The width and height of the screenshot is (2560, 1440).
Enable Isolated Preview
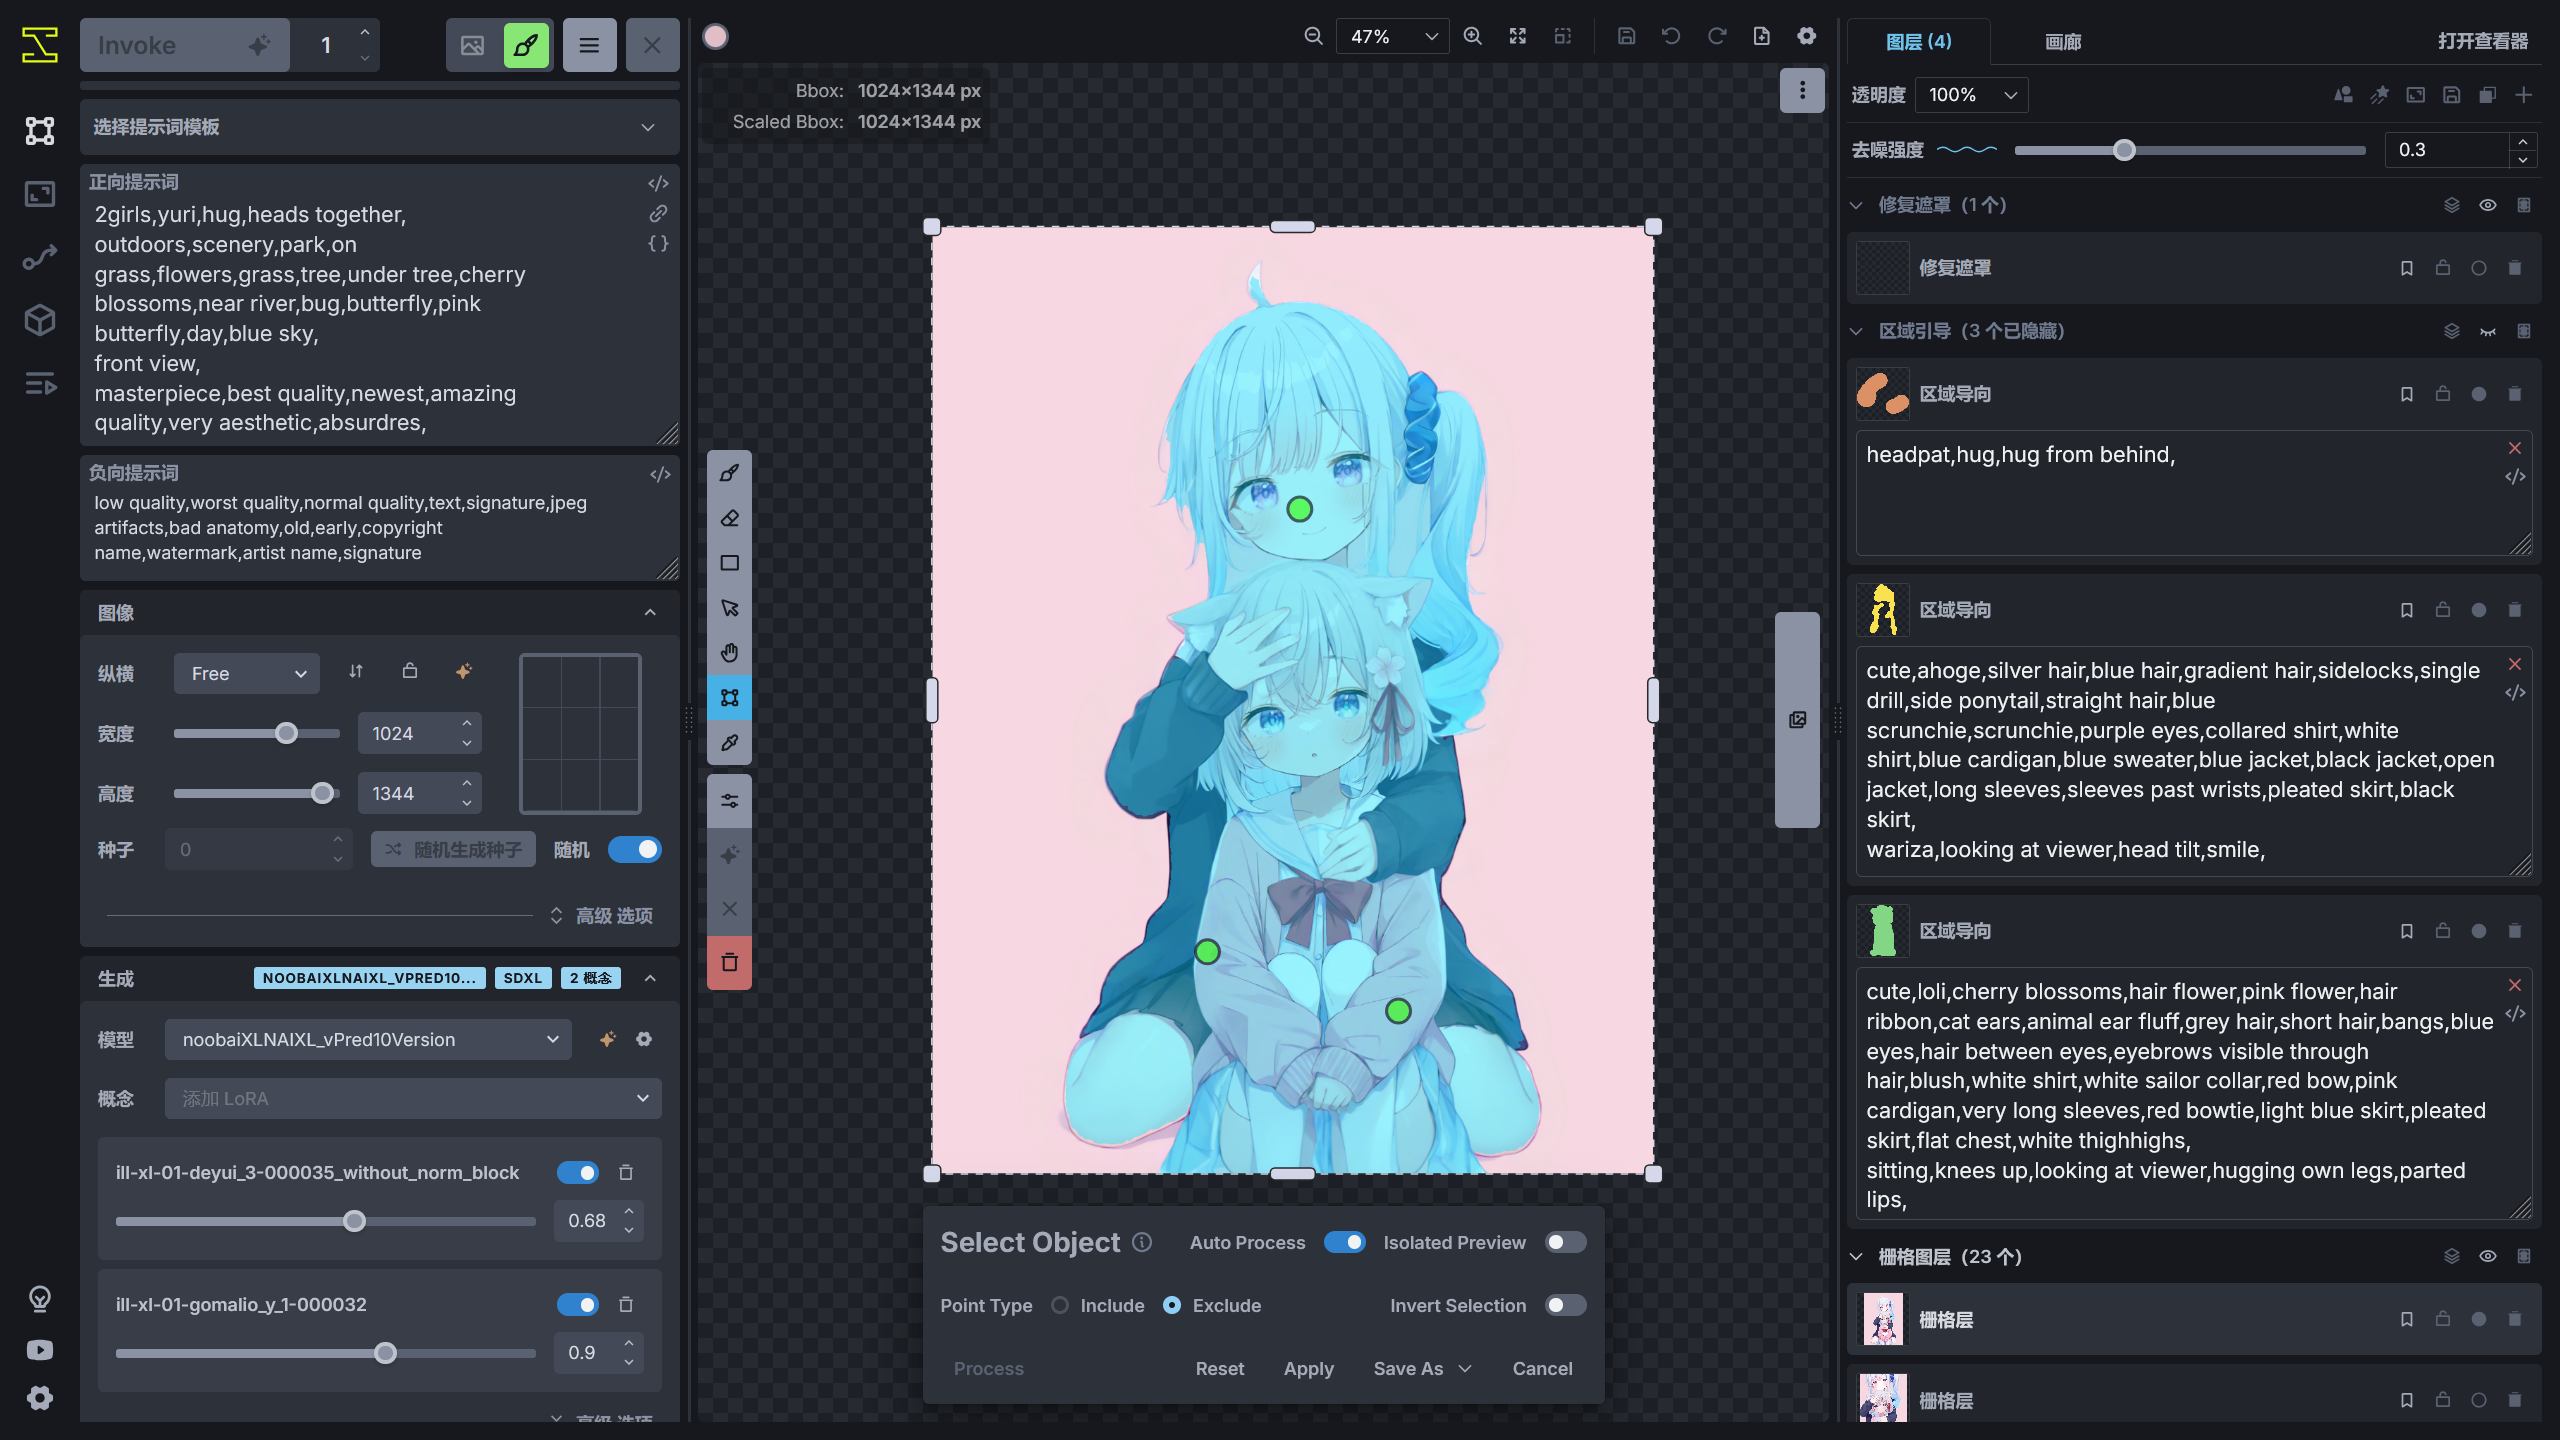tap(1565, 1242)
